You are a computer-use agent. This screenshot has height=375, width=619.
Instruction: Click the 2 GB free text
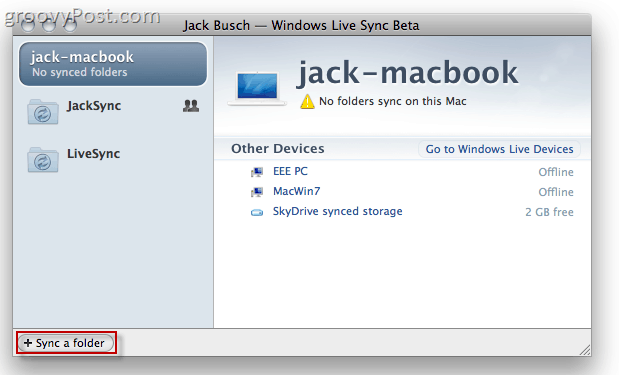(x=549, y=212)
